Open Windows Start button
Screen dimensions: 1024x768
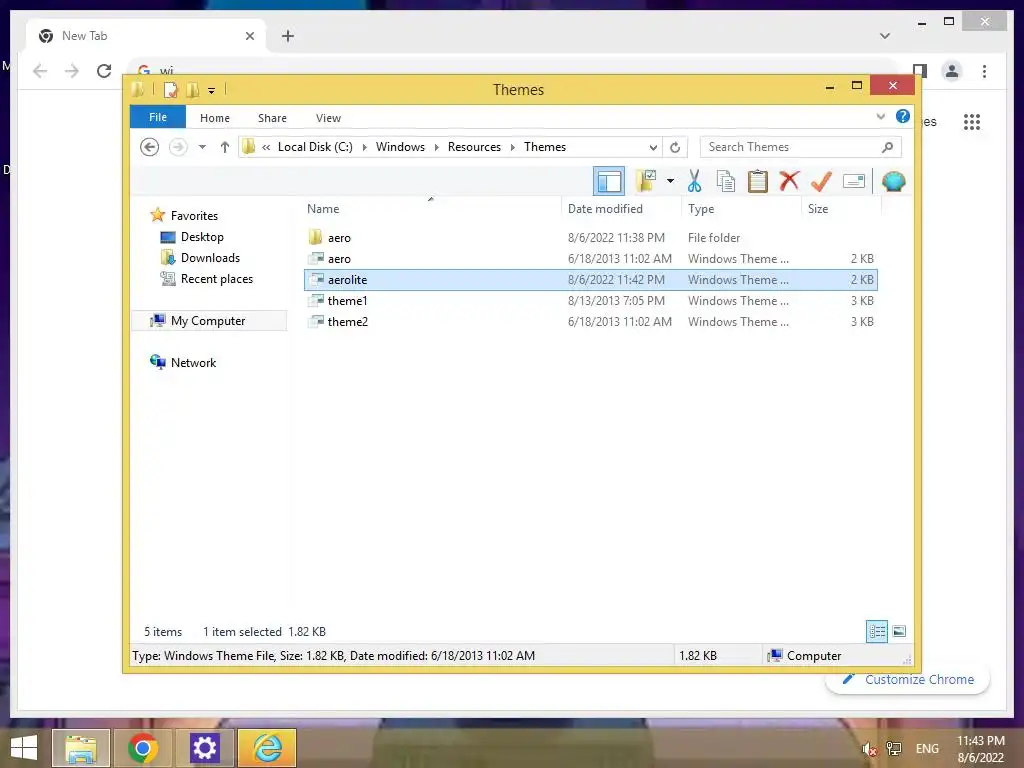(x=24, y=748)
